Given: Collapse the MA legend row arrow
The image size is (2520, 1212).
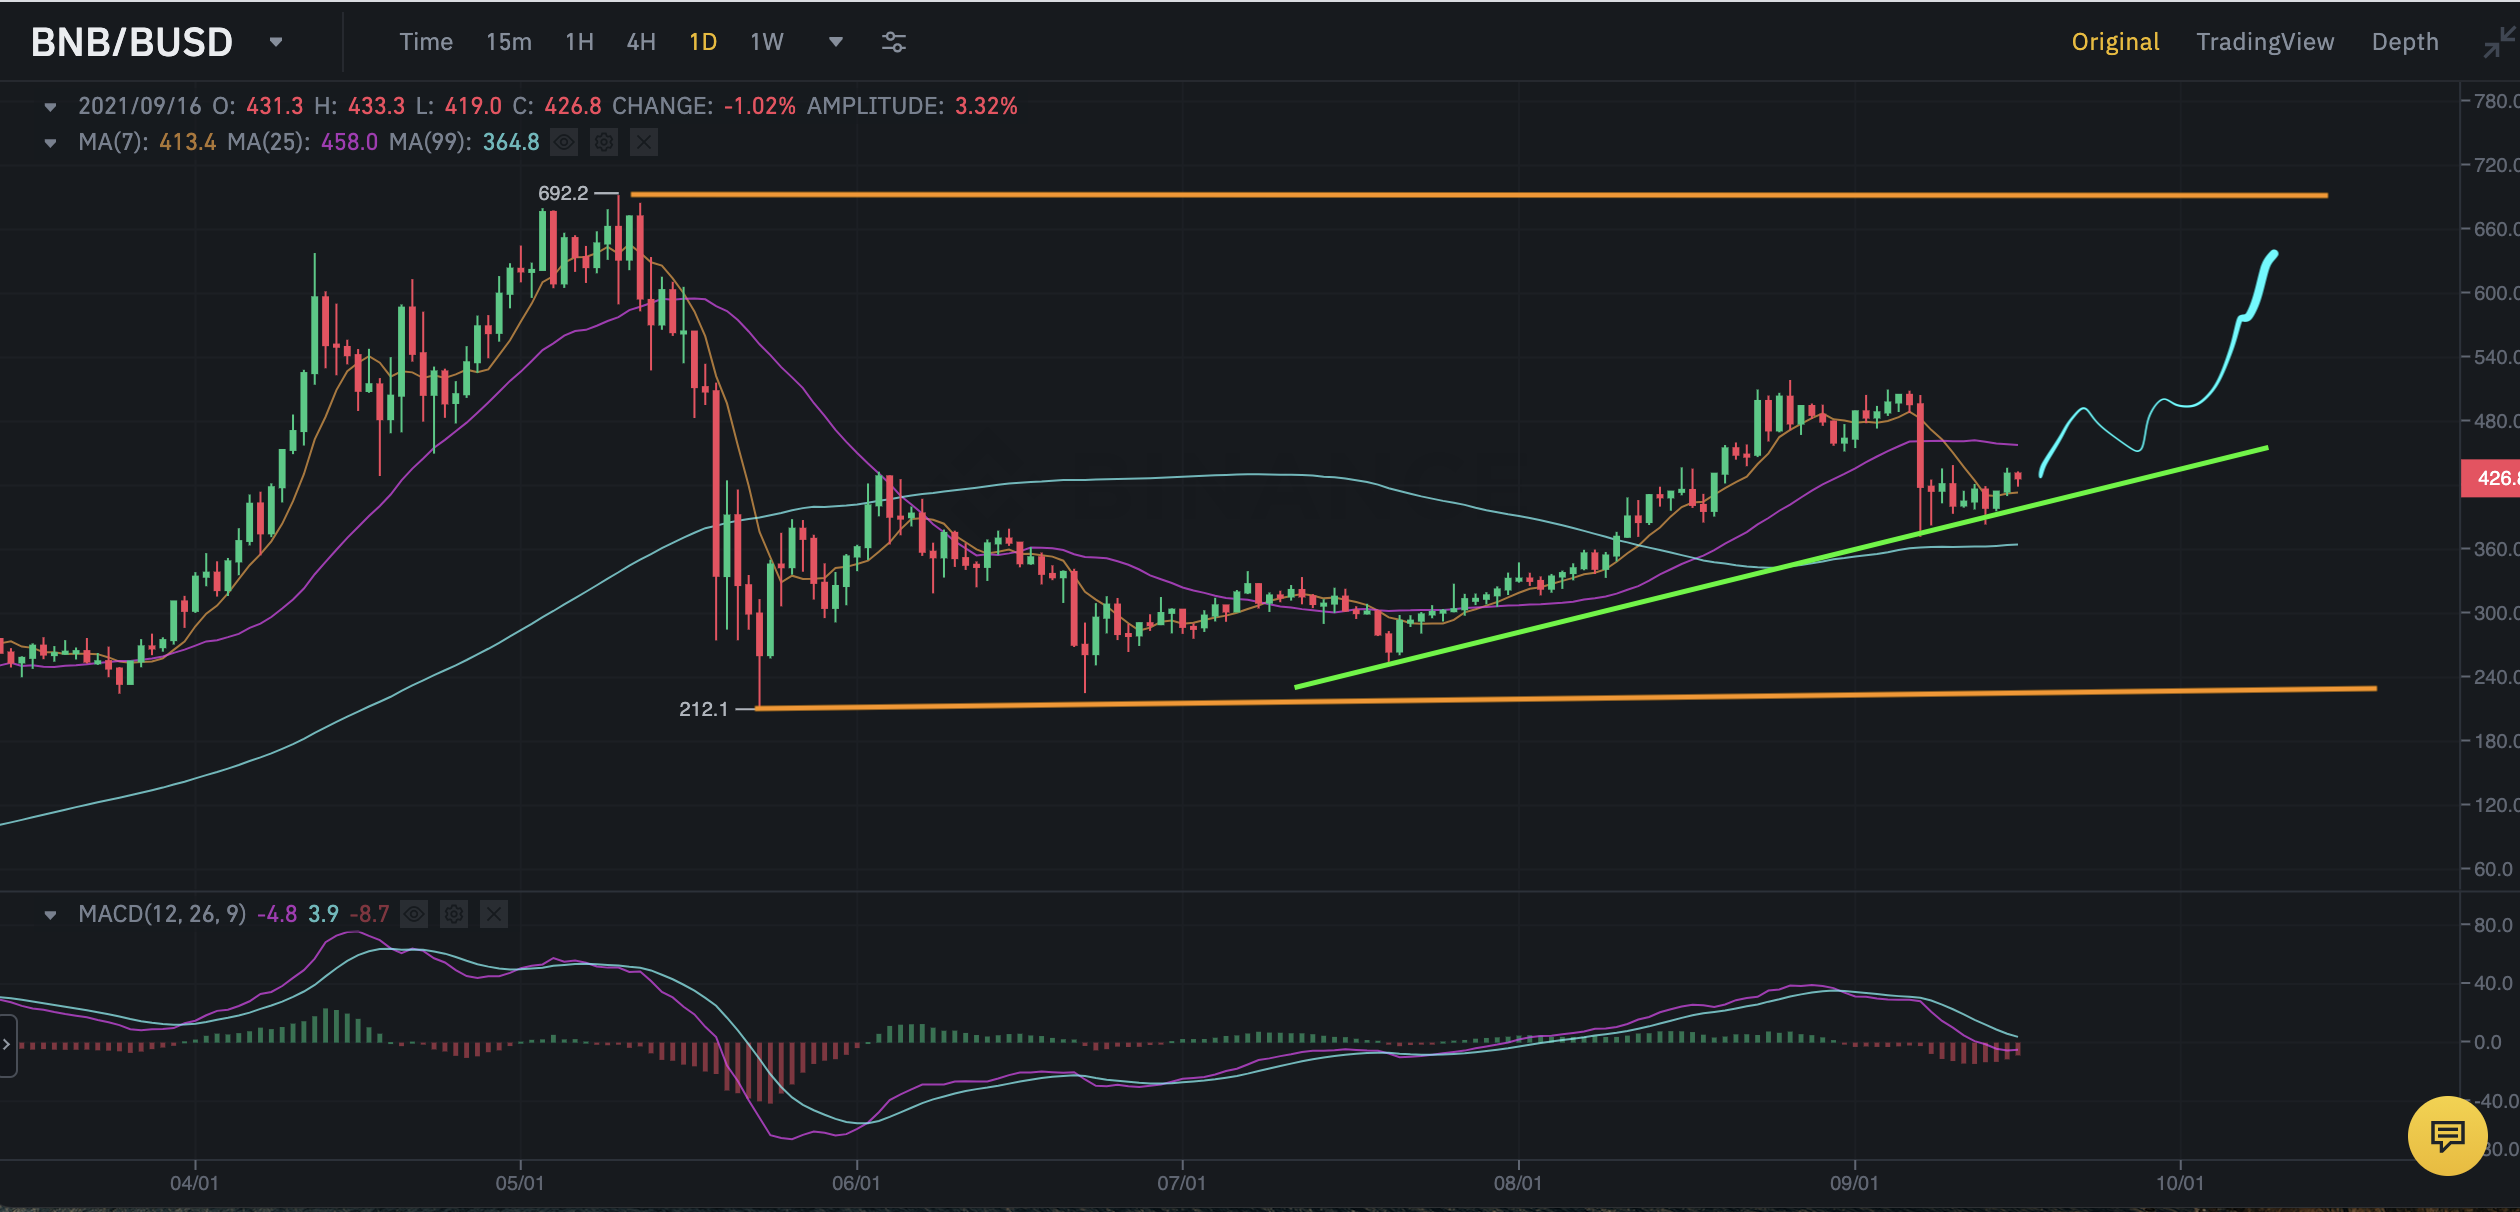Looking at the screenshot, I should point(50,142).
